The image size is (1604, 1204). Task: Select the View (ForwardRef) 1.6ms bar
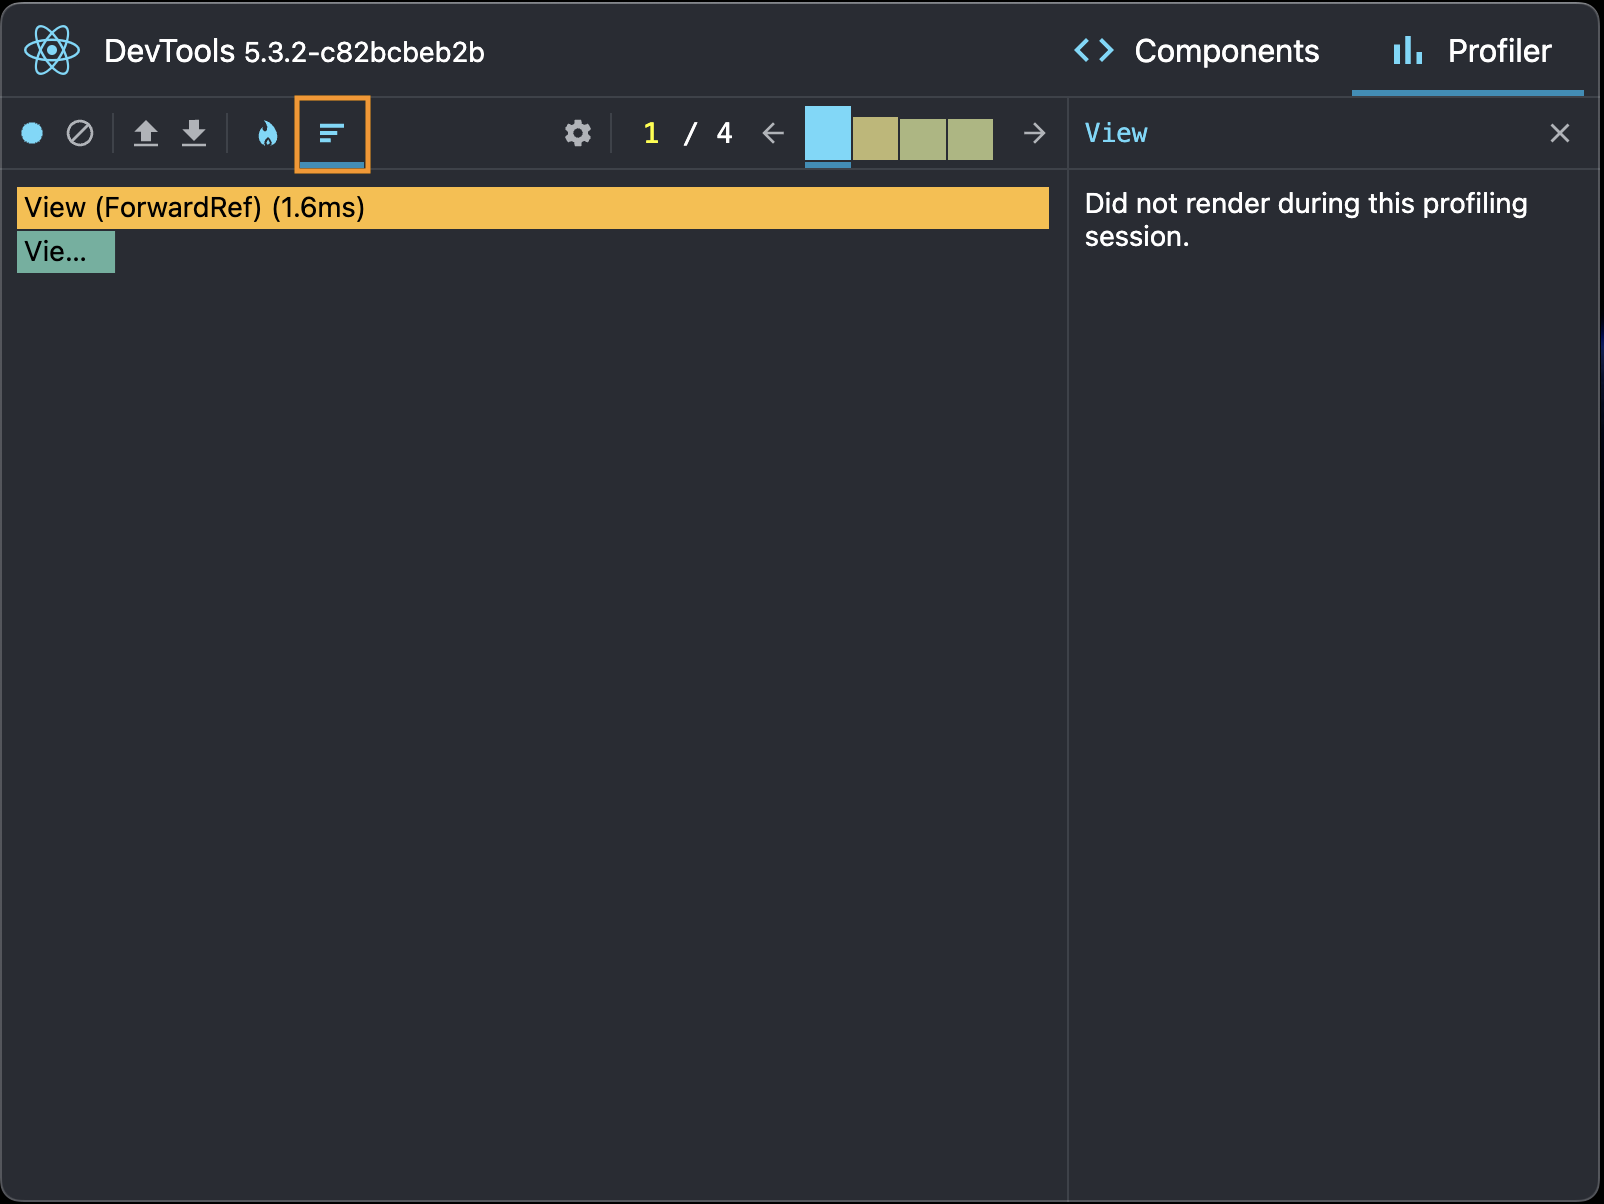click(x=532, y=208)
